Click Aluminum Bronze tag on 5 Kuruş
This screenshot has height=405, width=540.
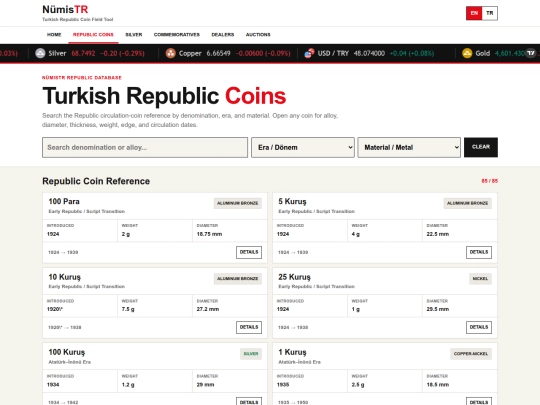point(468,203)
